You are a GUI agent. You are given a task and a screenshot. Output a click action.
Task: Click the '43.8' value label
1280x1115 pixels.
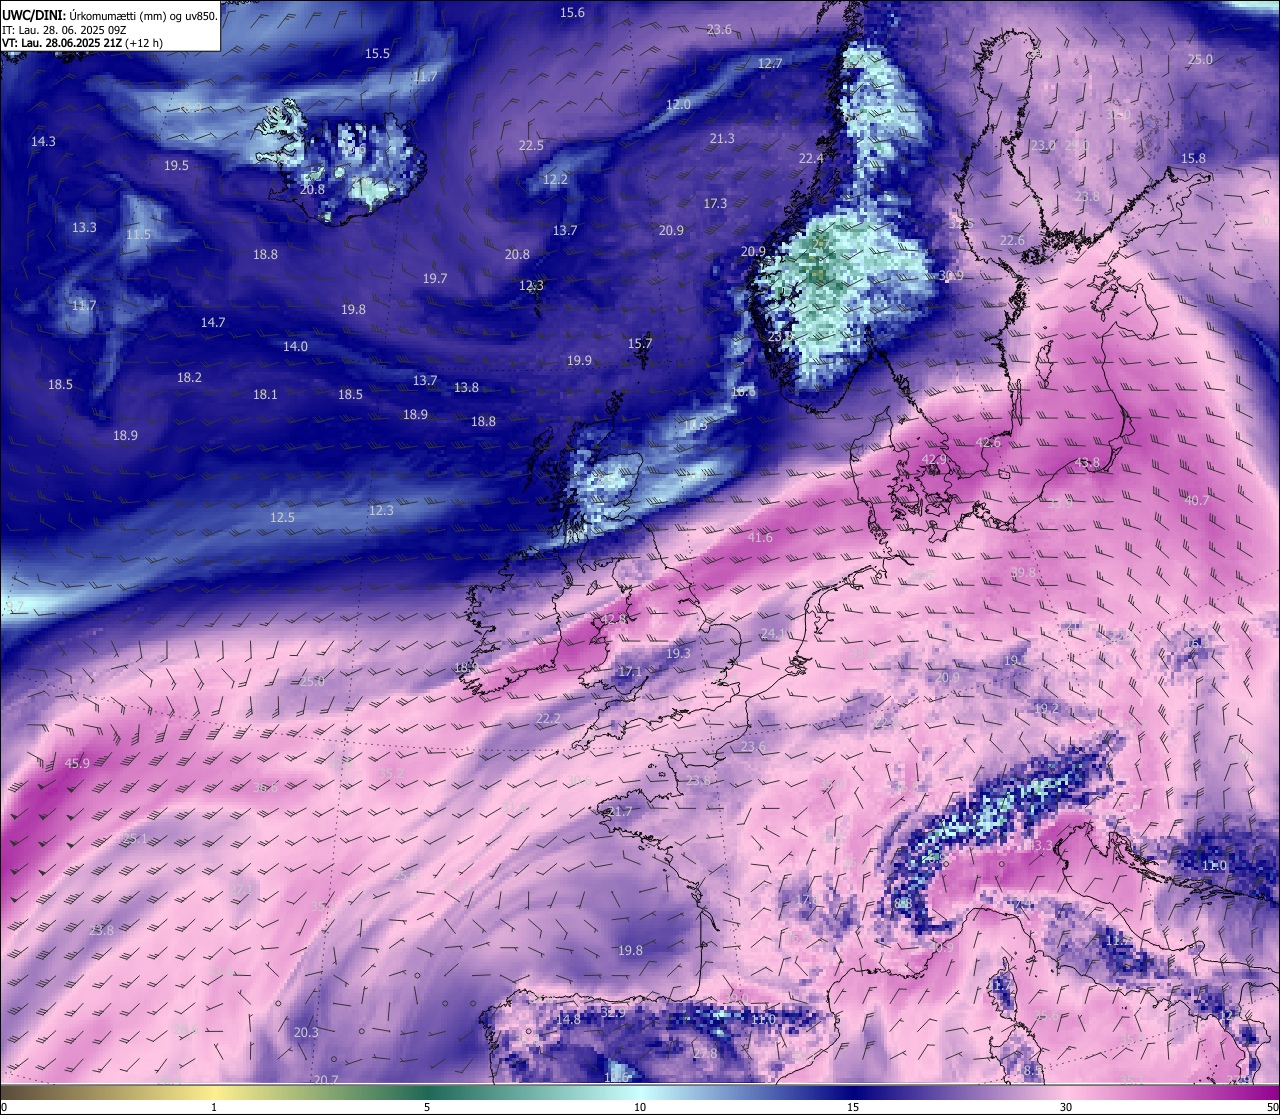tap(1087, 462)
